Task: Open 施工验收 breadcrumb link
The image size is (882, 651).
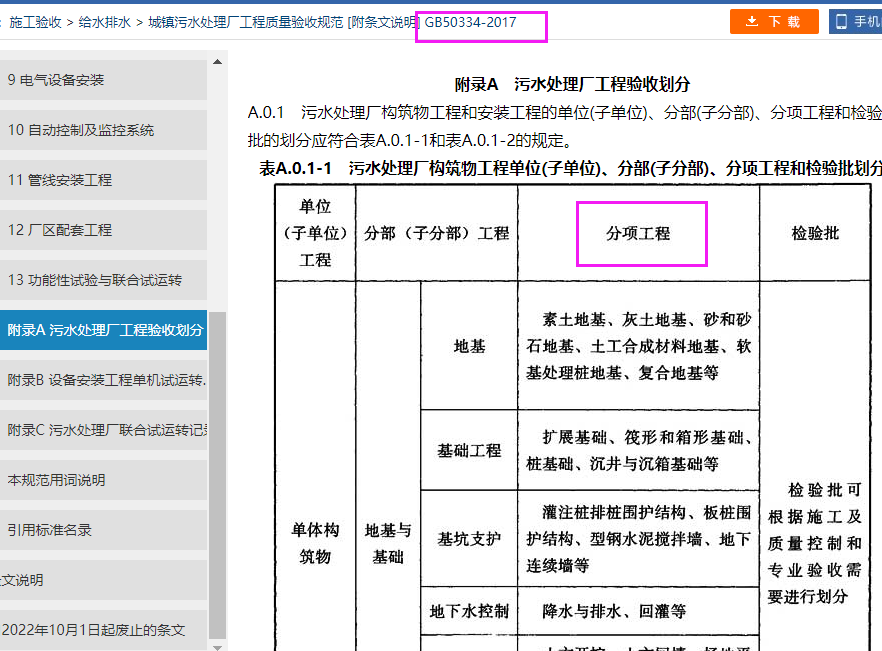Action: [35, 21]
